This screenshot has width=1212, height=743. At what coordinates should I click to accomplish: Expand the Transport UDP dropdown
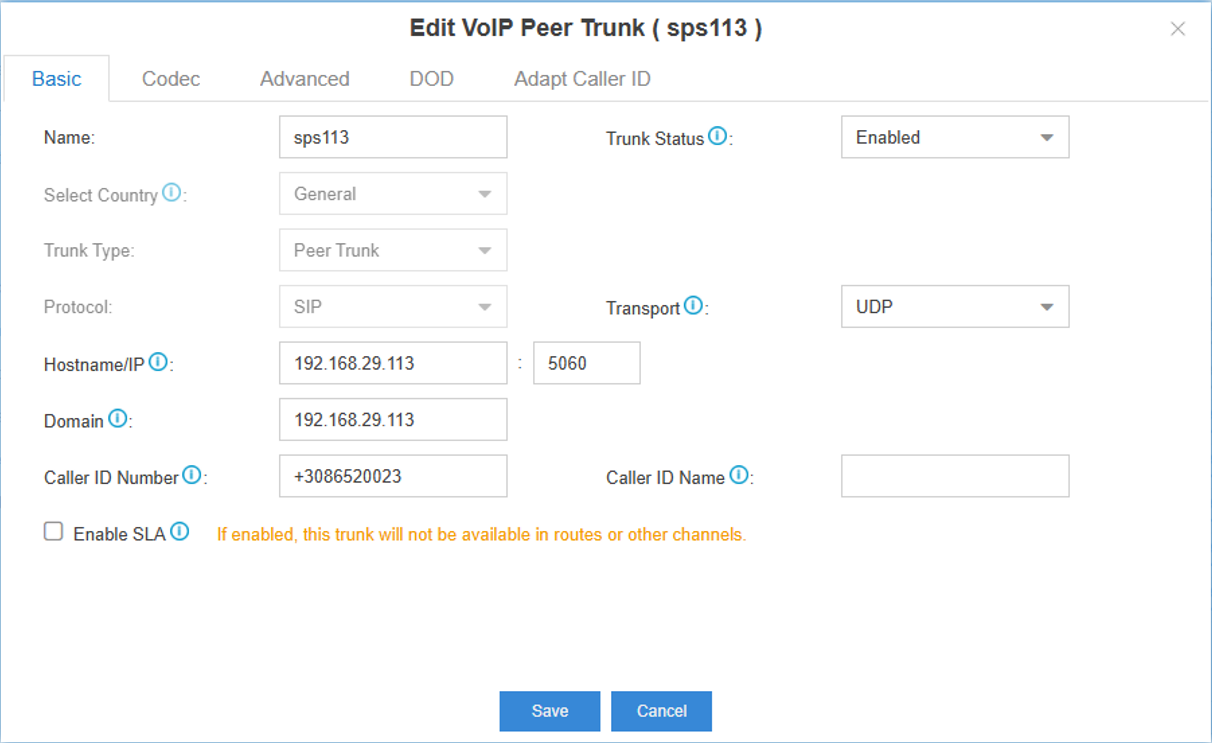955,307
